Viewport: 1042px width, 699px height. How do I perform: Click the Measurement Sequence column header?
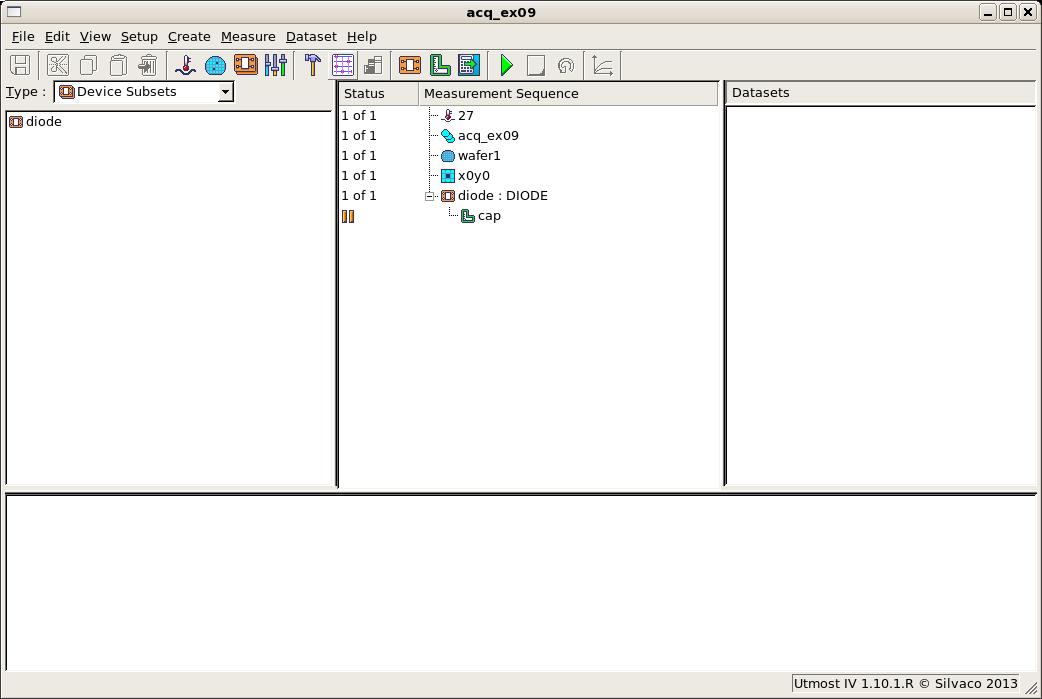point(569,94)
